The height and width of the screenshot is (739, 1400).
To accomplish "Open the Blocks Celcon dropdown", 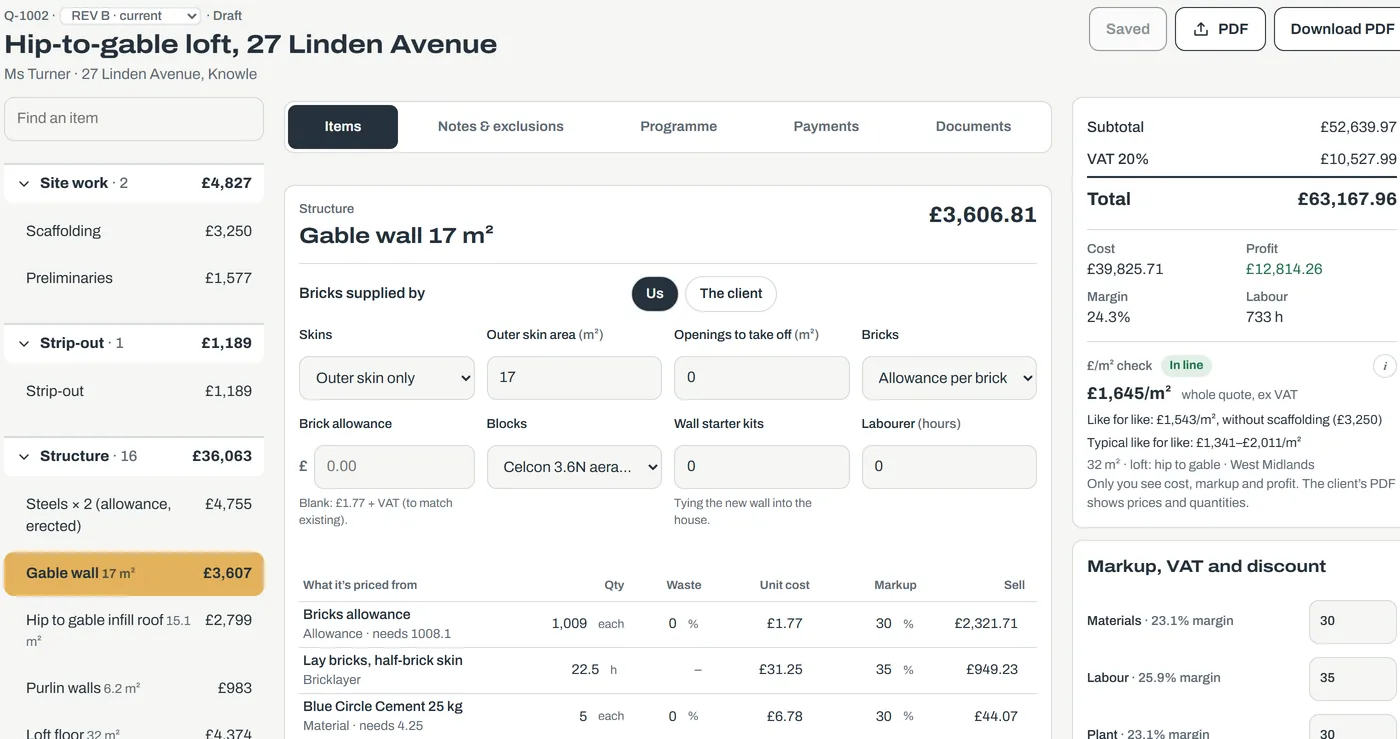I will (x=574, y=467).
